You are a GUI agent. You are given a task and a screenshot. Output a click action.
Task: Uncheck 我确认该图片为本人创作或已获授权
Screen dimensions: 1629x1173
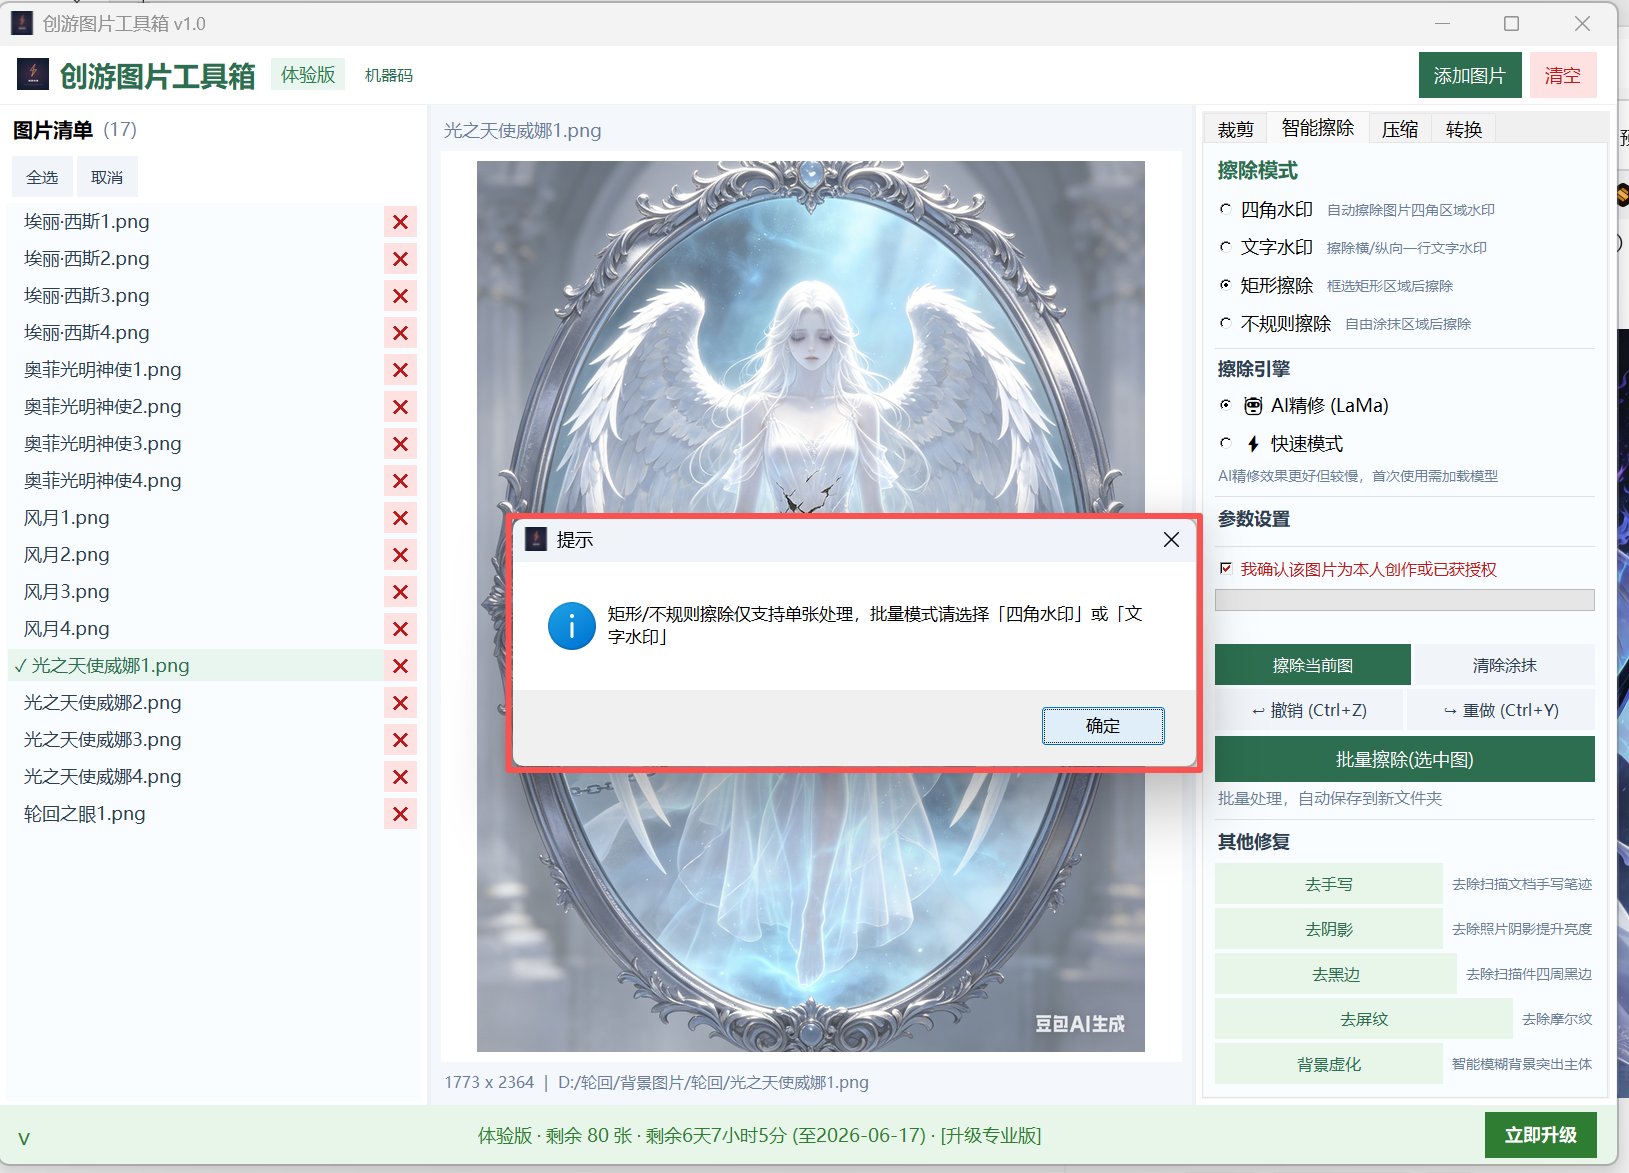[1226, 568]
